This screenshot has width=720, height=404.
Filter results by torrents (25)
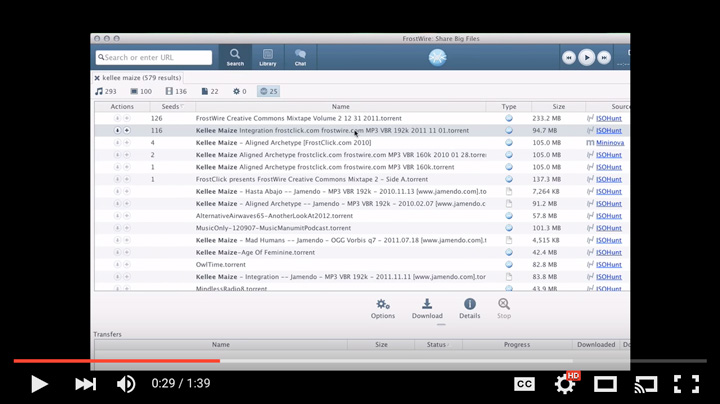[x=268, y=91]
